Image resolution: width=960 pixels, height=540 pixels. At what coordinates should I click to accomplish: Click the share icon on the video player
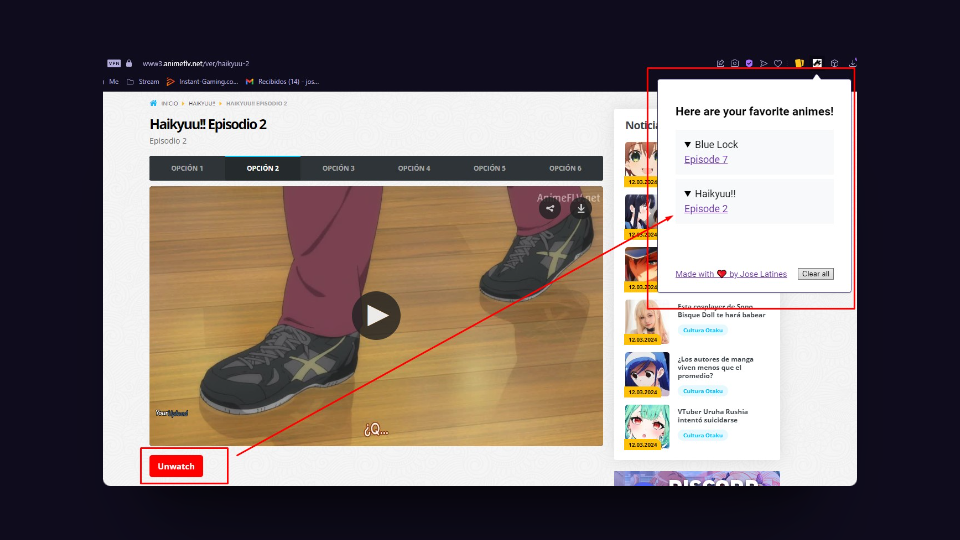(550, 209)
